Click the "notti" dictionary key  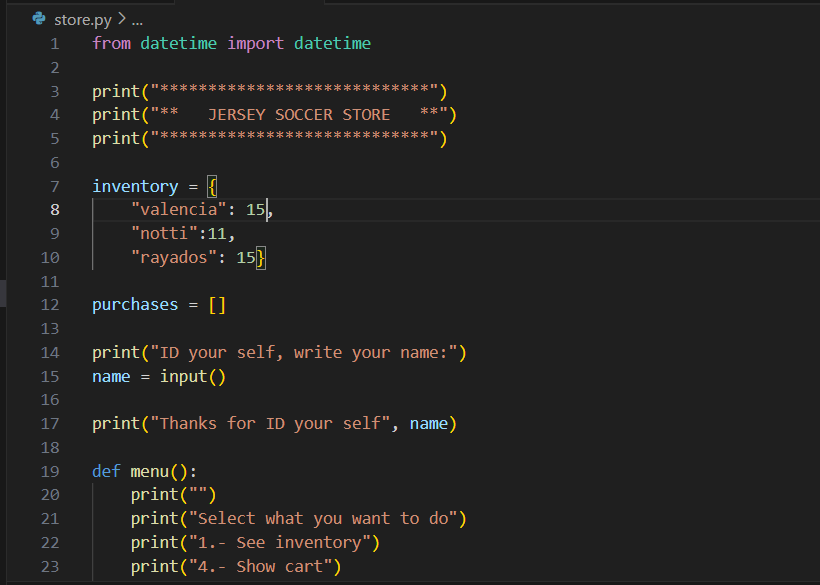(x=164, y=234)
